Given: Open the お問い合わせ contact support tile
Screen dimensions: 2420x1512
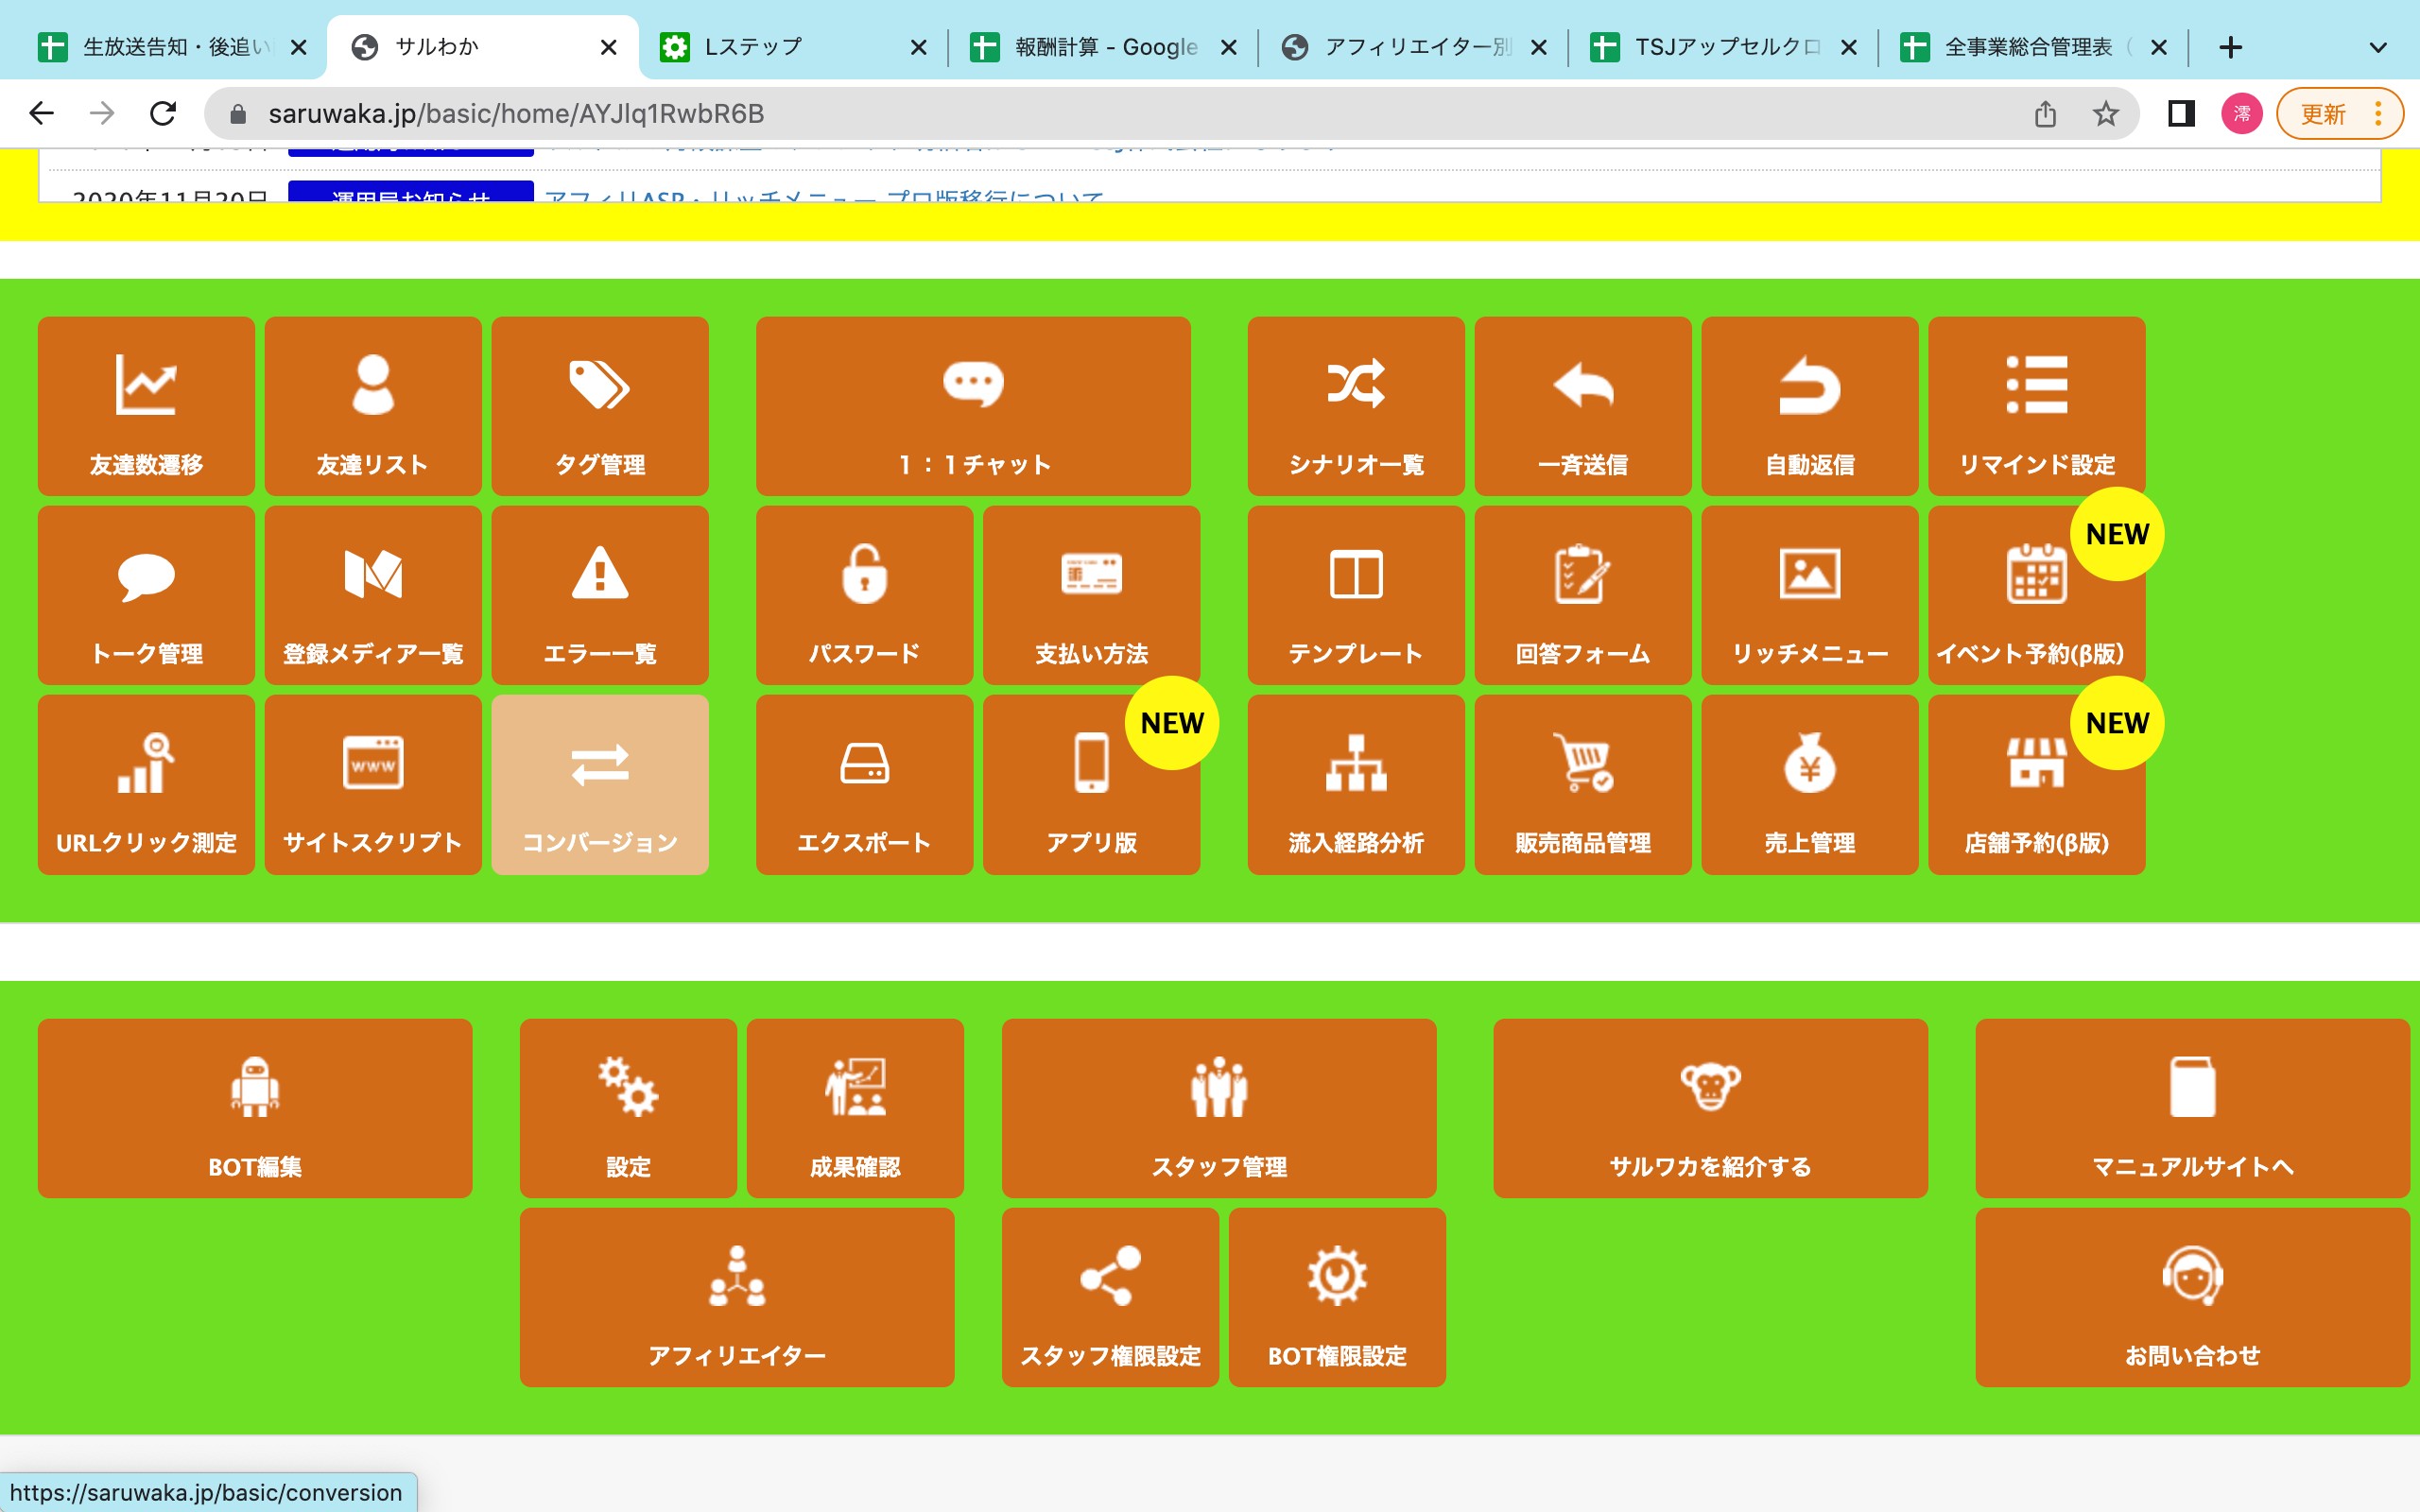Looking at the screenshot, I should tap(2192, 1297).
